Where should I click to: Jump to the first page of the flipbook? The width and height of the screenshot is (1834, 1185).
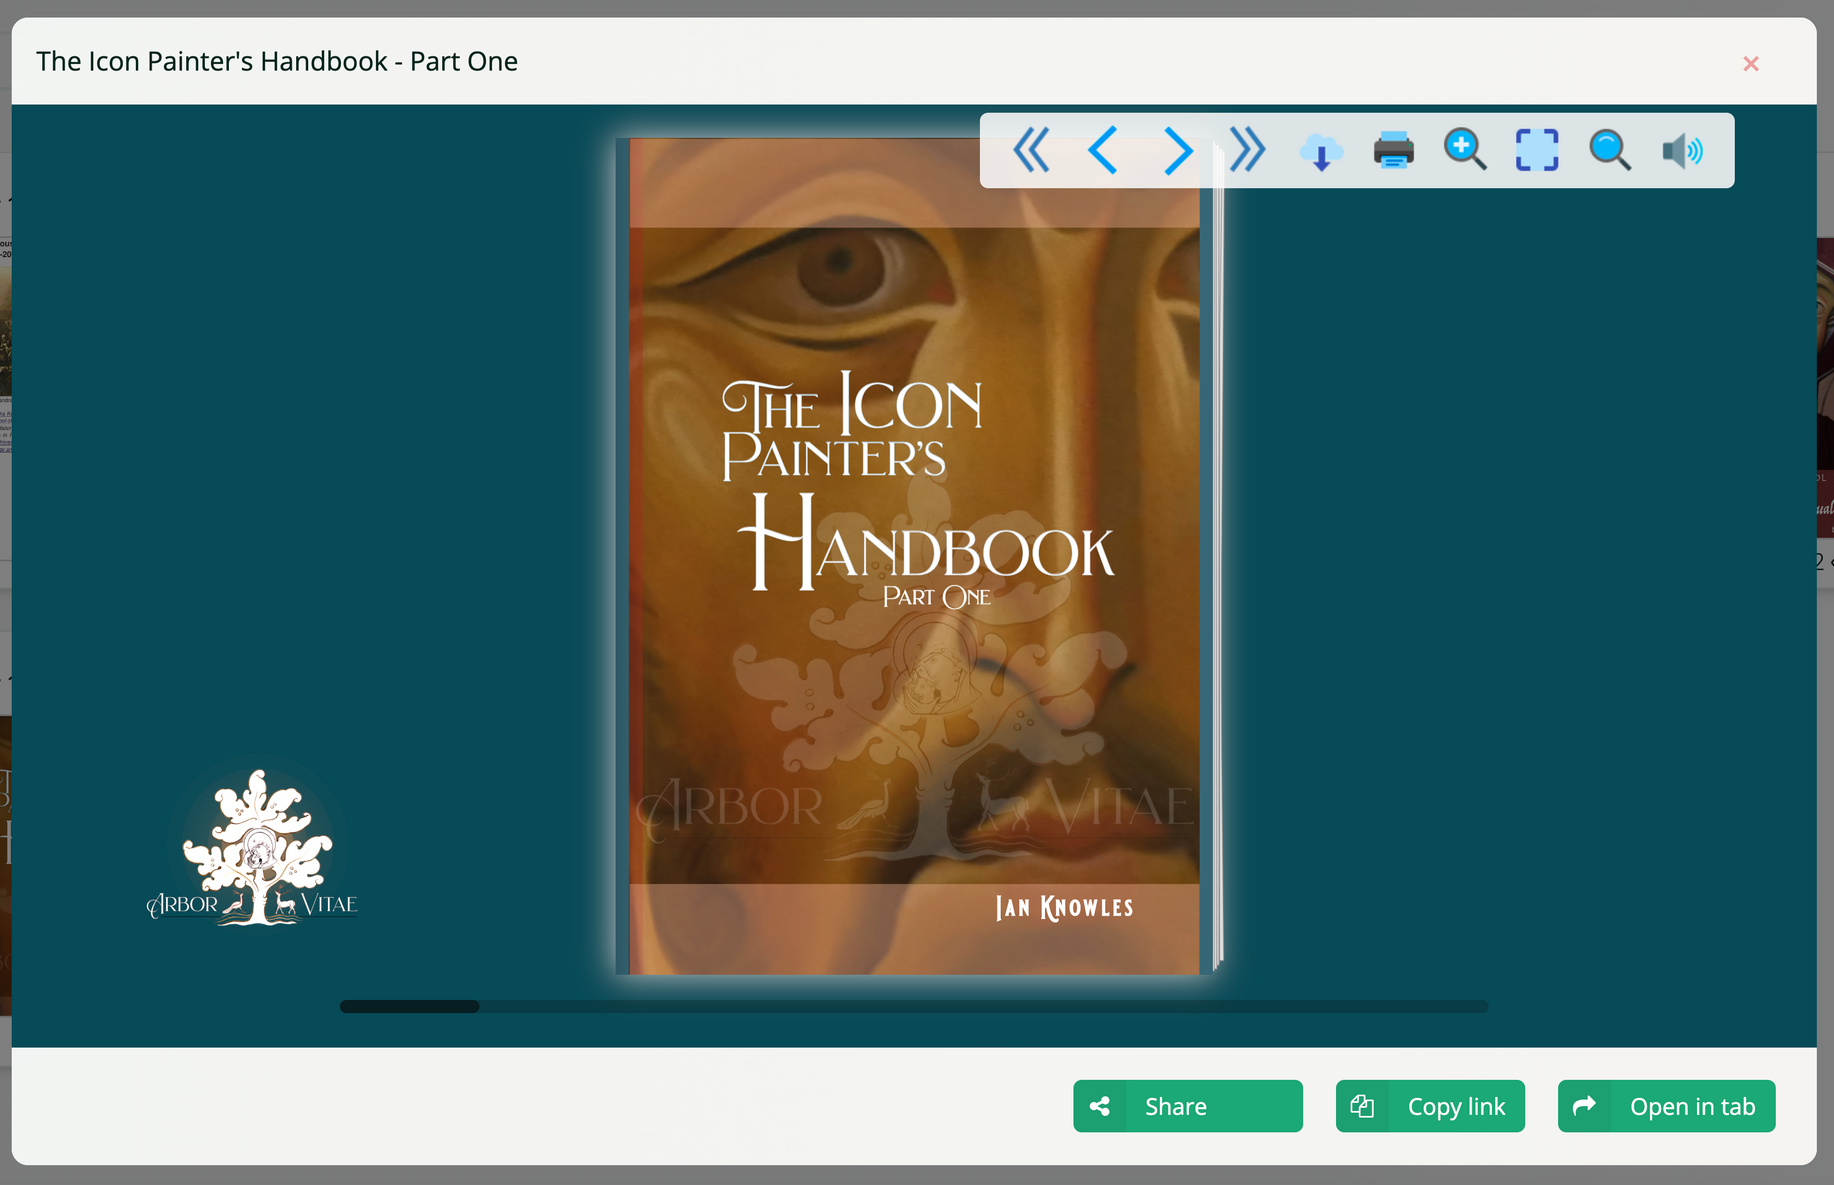pyautogui.click(x=1031, y=151)
